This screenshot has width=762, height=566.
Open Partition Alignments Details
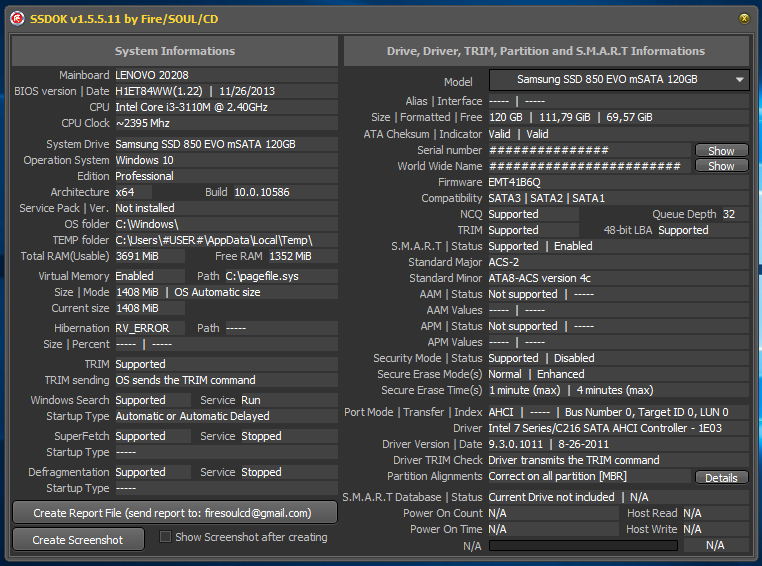click(x=721, y=478)
